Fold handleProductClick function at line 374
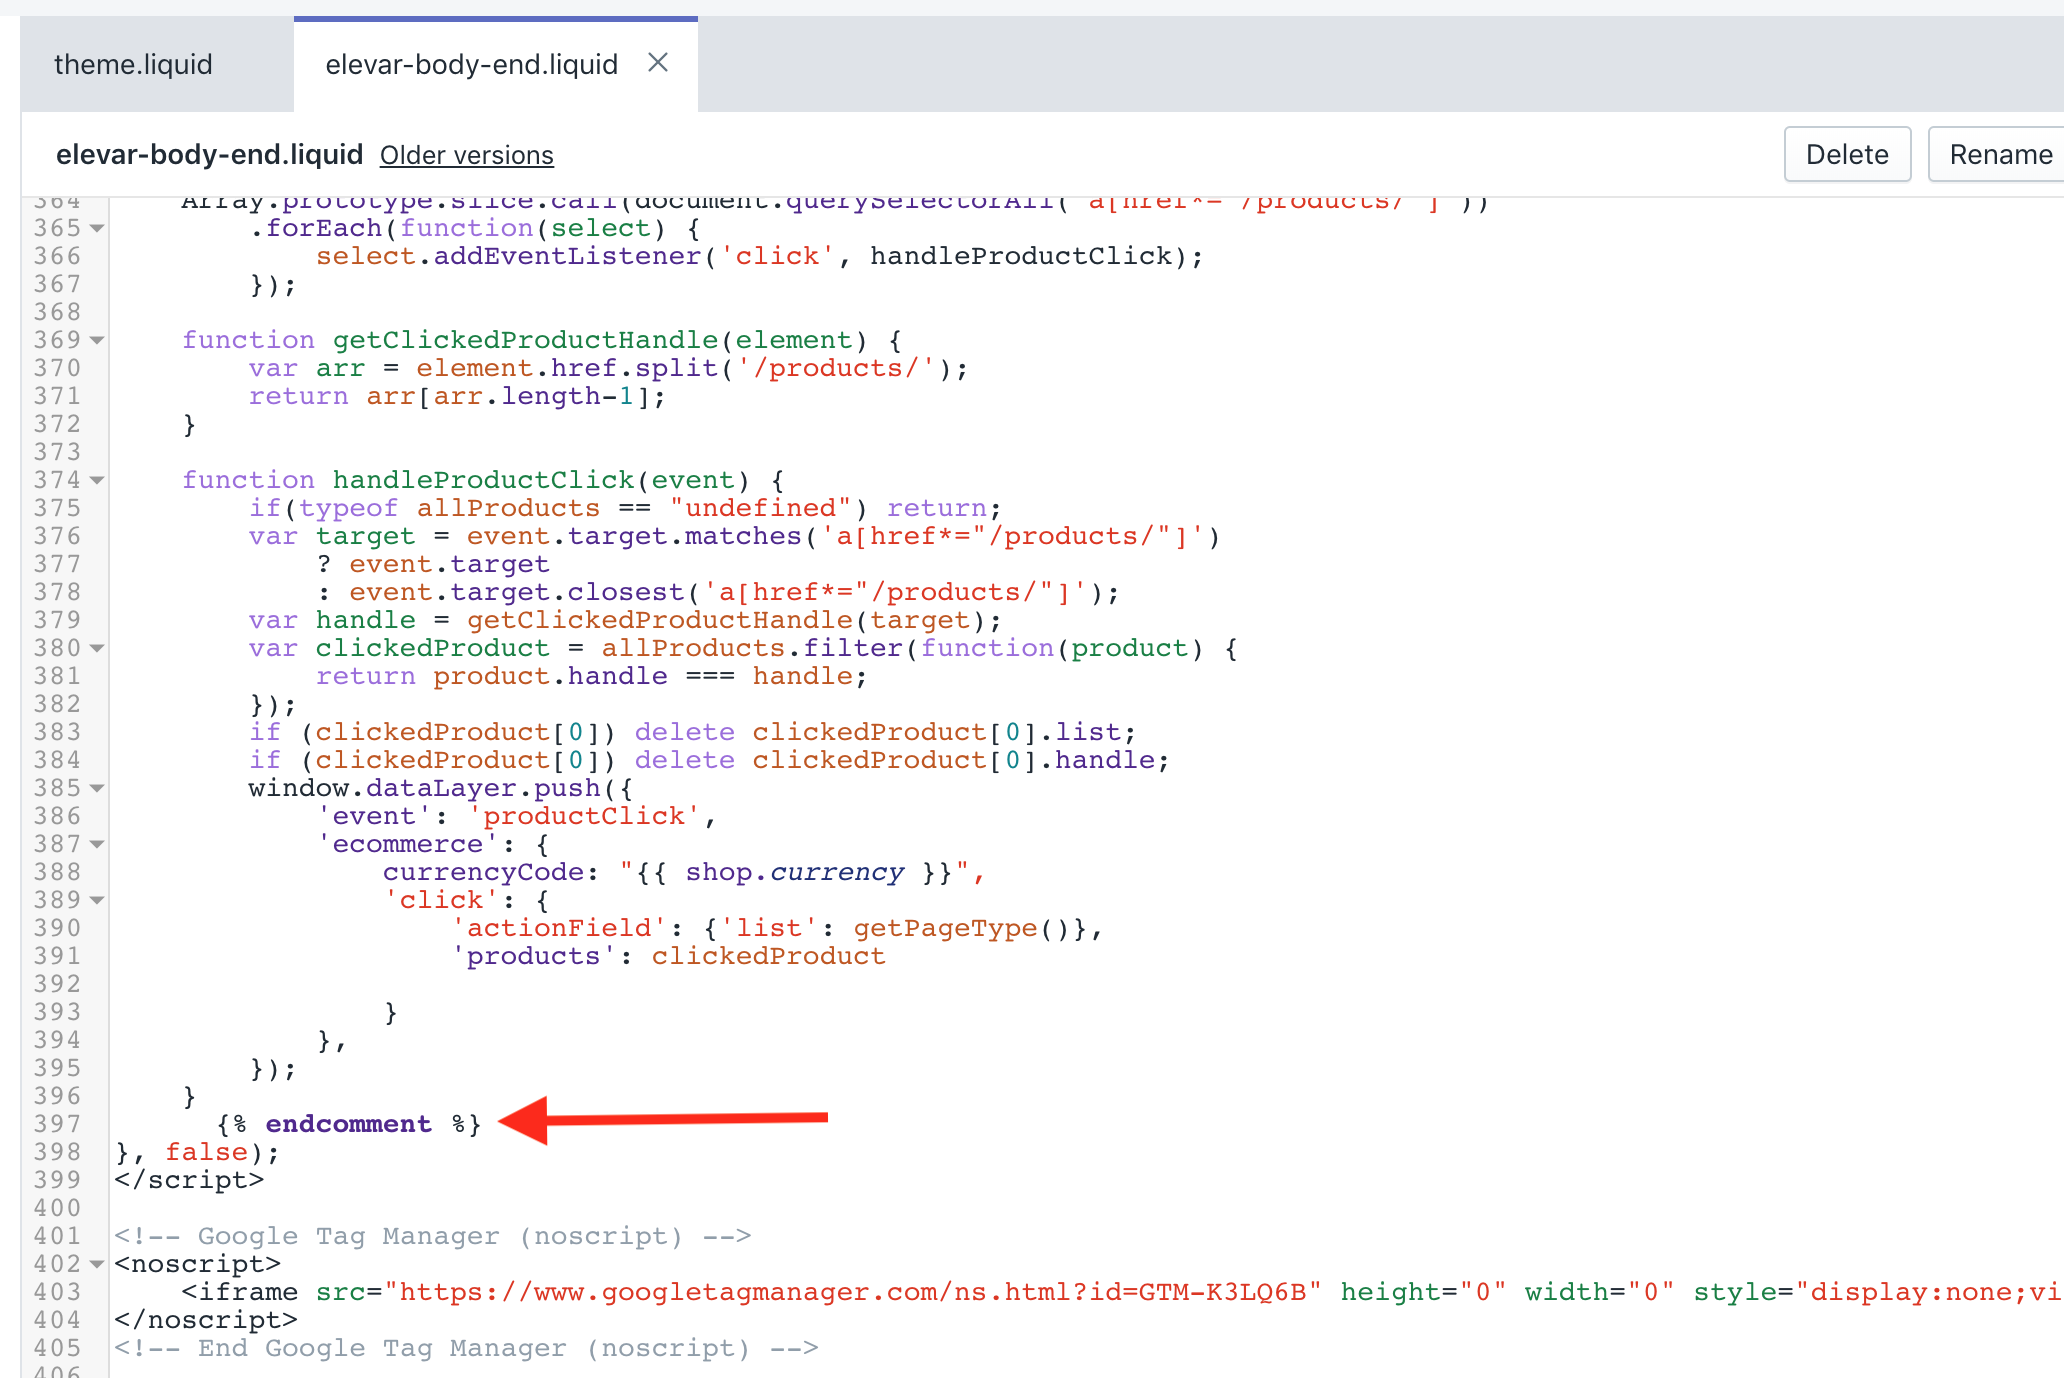Viewport: 2064px width, 1378px height. tap(97, 480)
